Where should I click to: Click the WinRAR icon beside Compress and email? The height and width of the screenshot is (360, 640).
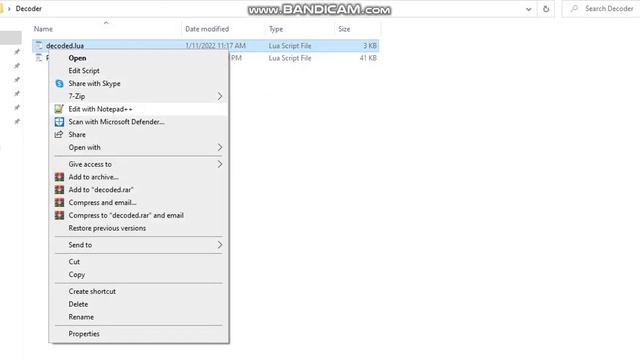[x=59, y=202]
